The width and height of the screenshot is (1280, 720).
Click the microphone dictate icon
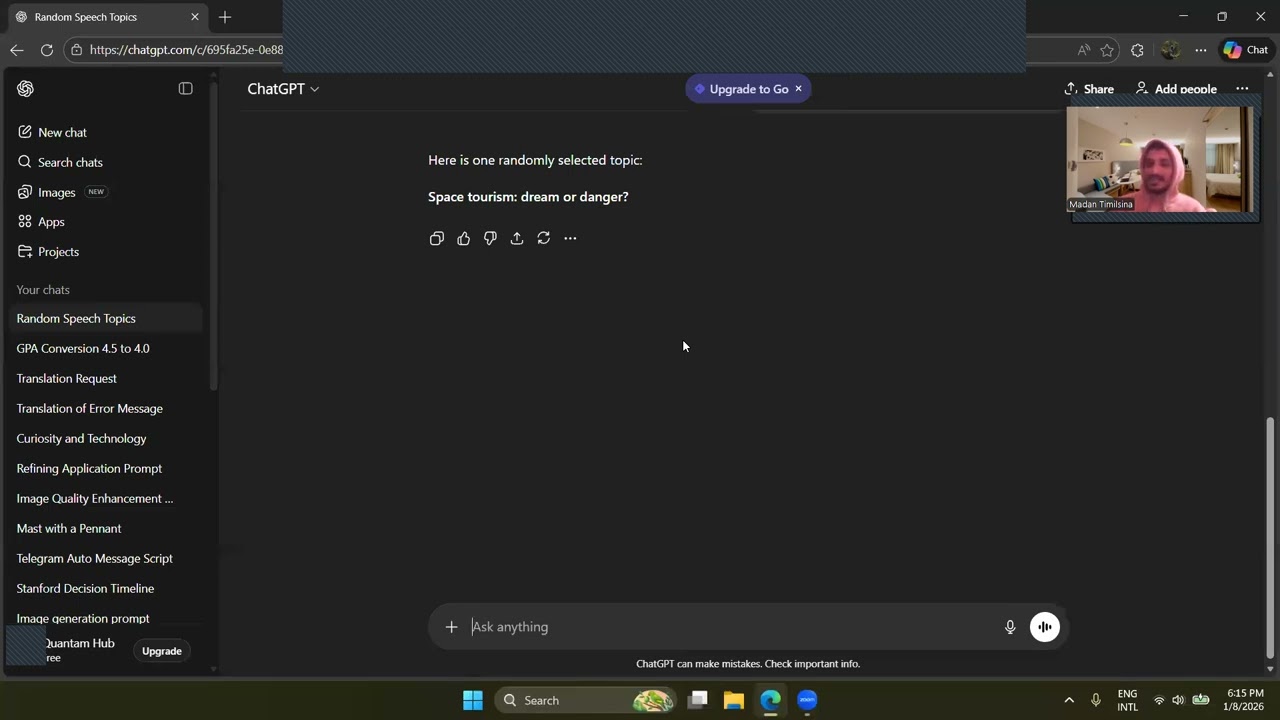[1010, 627]
